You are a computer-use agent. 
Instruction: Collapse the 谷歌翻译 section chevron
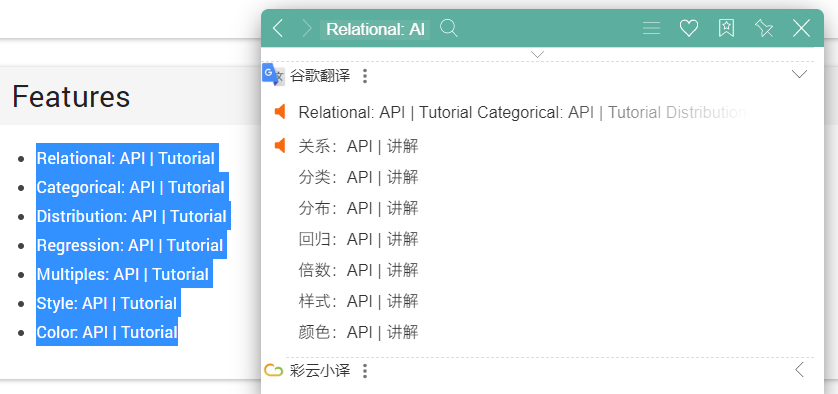coord(799,74)
